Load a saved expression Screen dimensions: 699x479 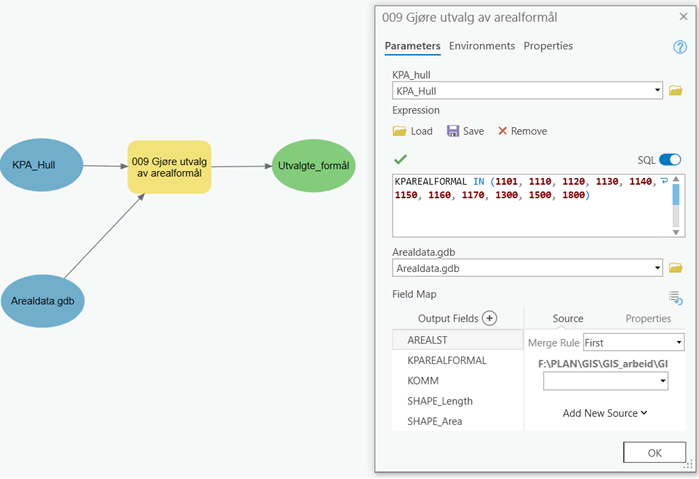[413, 131]
